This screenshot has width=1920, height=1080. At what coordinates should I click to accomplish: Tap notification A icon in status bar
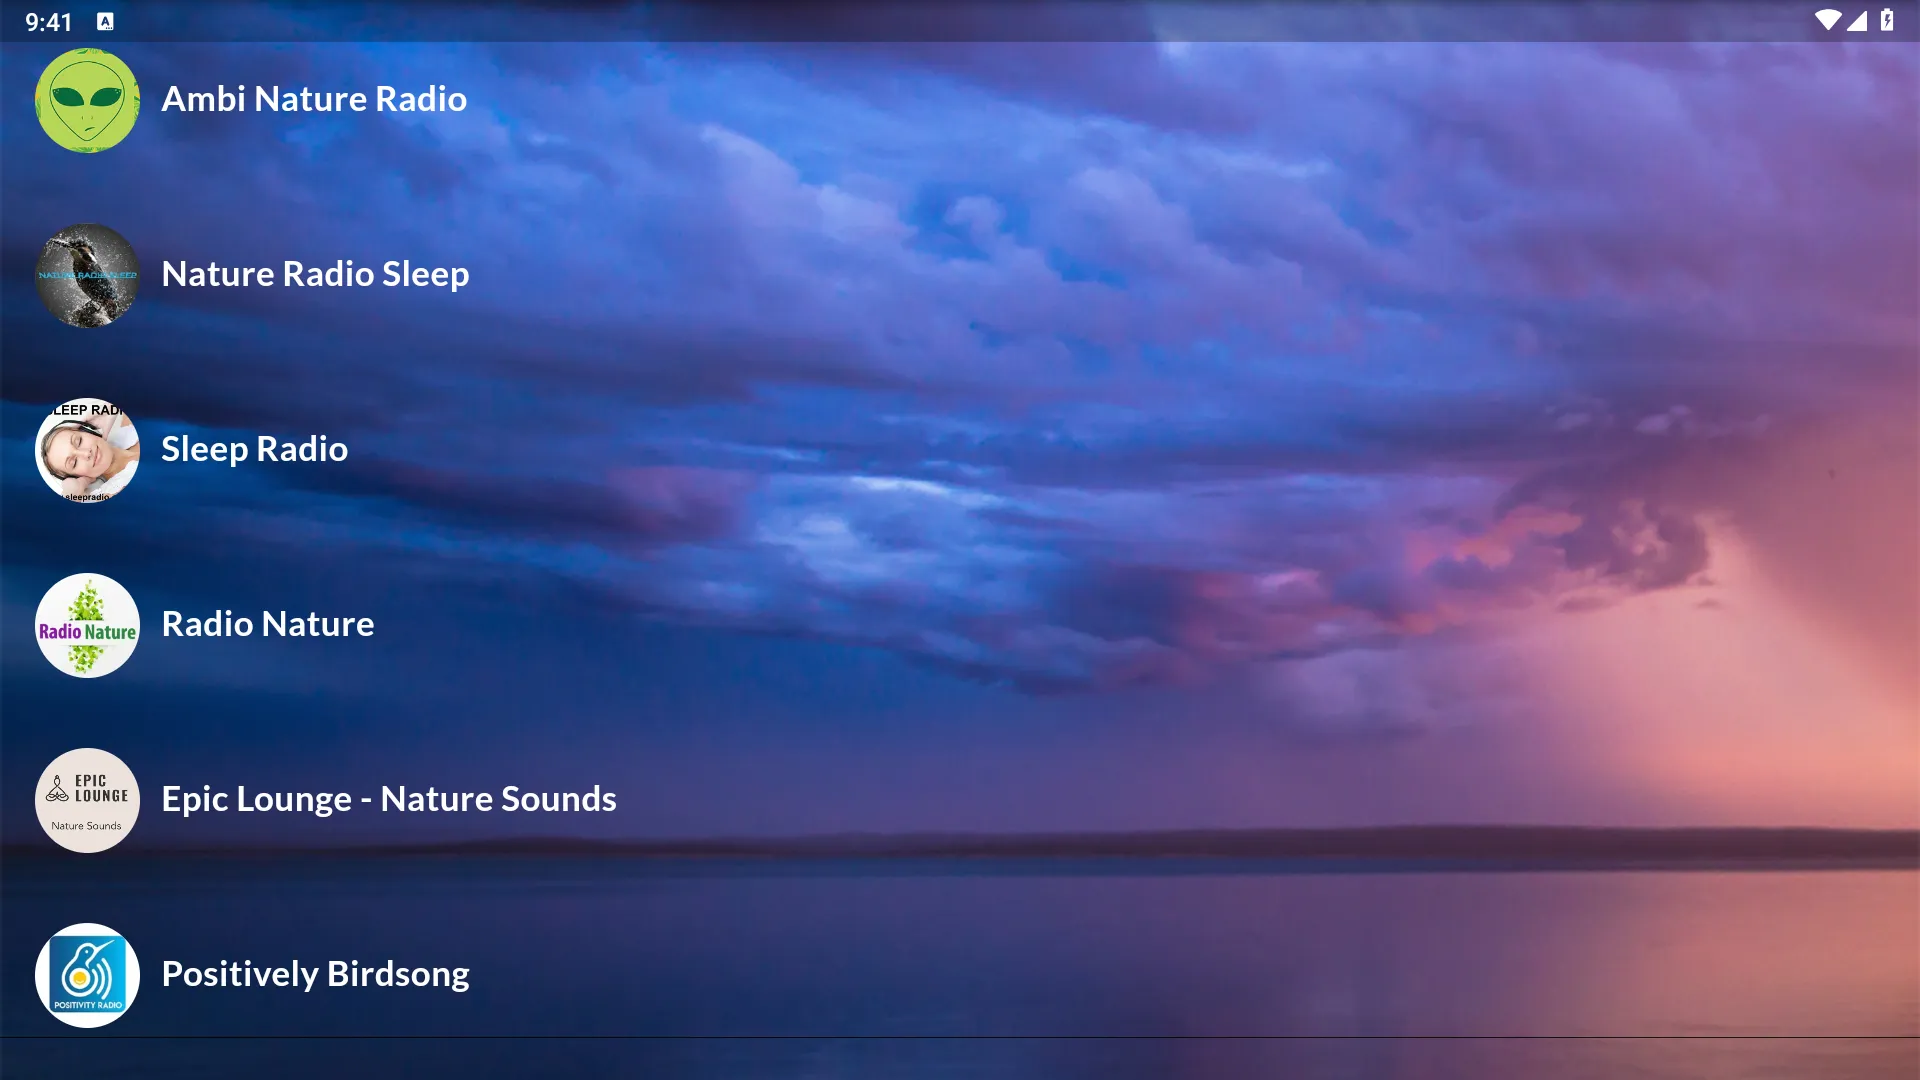point(102,20)
